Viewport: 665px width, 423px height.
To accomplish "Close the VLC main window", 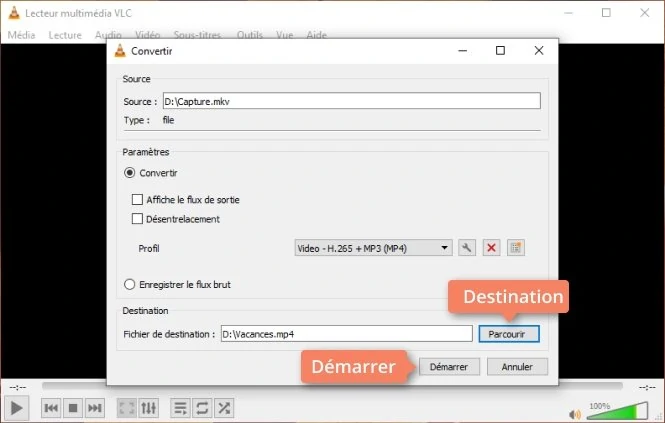I will click(x=645, y=13).
